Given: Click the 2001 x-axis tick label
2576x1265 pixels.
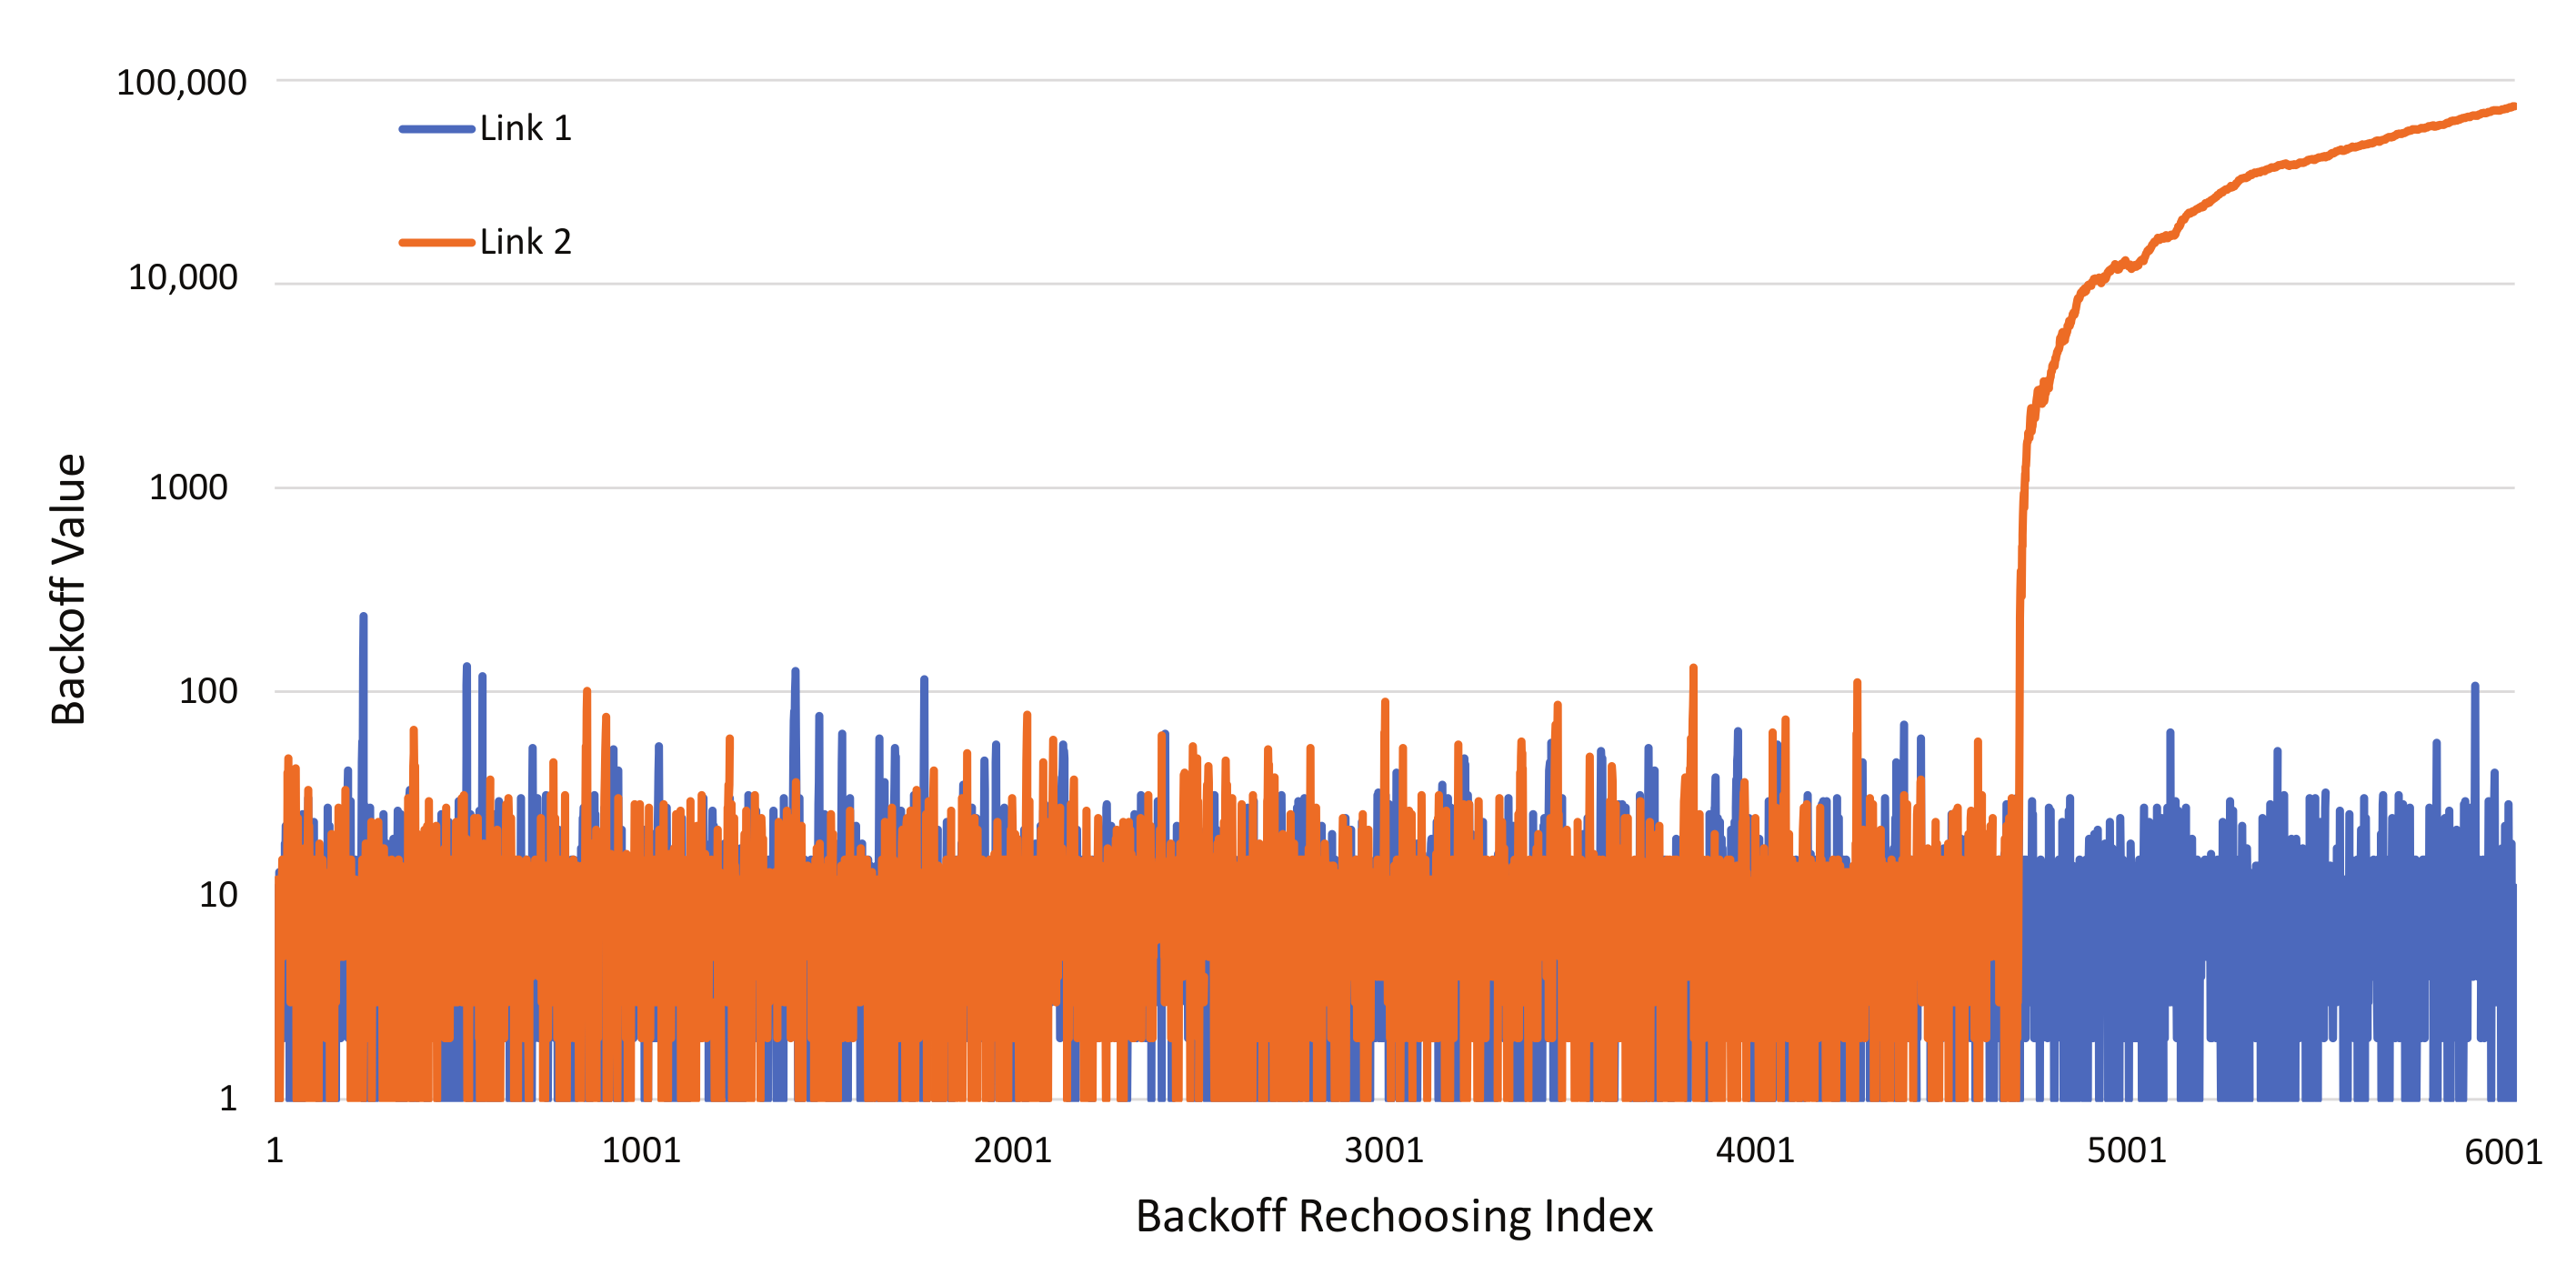Looking at the screenshot, I should (x=1012, y=1151).
